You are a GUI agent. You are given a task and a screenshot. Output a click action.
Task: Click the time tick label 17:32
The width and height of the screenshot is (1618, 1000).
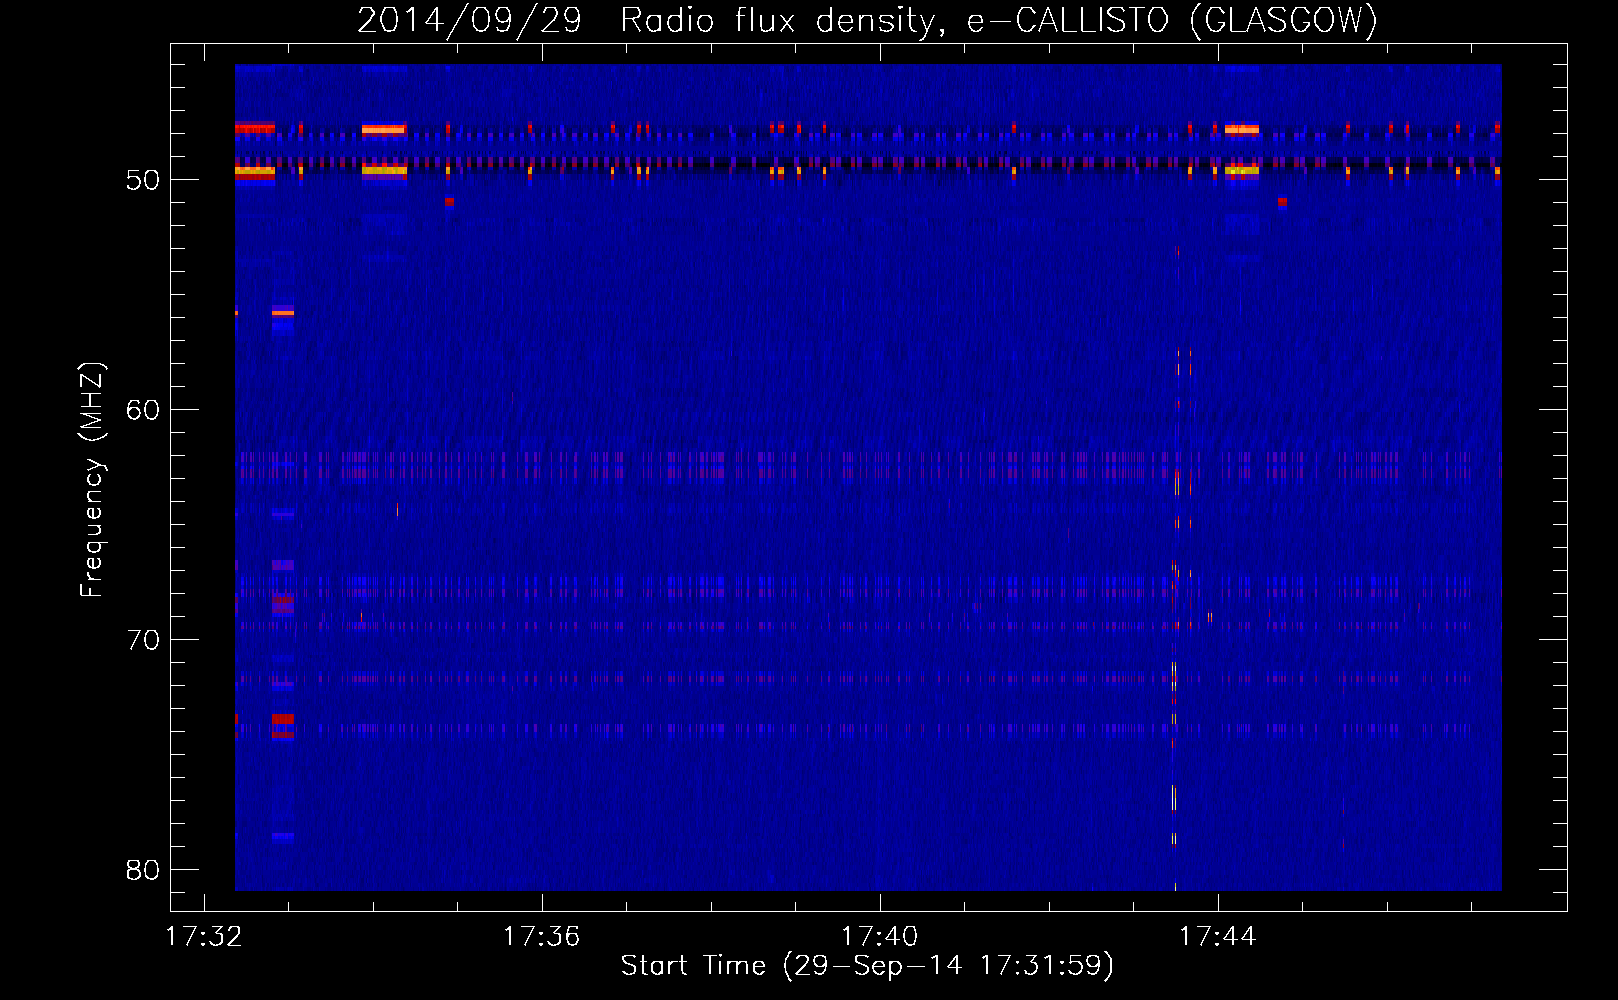(x=204, y=936)
